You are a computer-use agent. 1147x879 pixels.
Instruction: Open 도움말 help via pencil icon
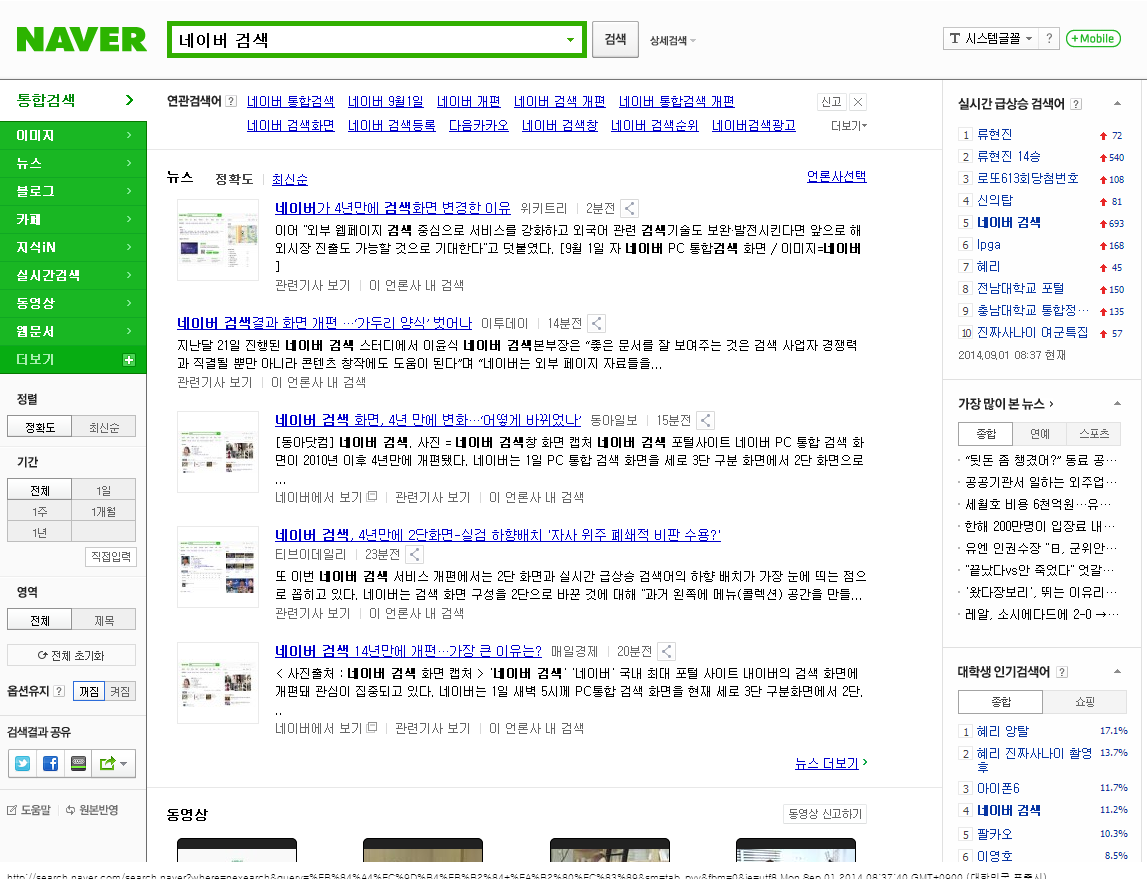12,809
